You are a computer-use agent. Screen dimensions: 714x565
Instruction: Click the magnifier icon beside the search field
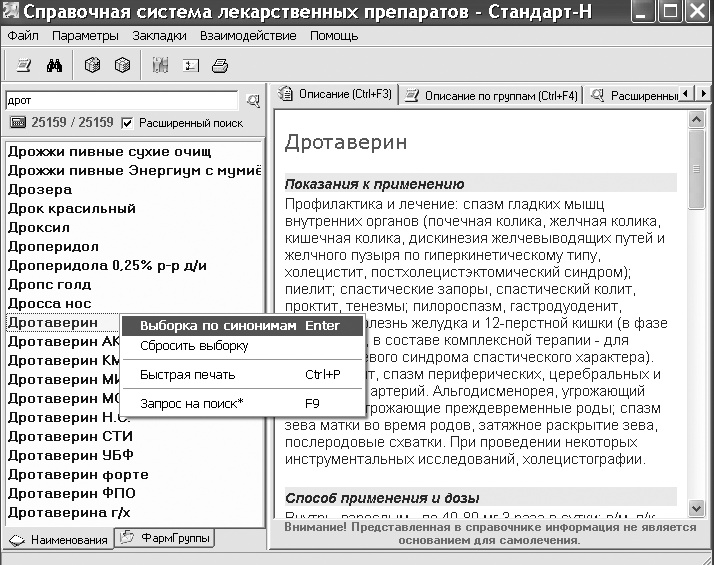pos(253,100)
